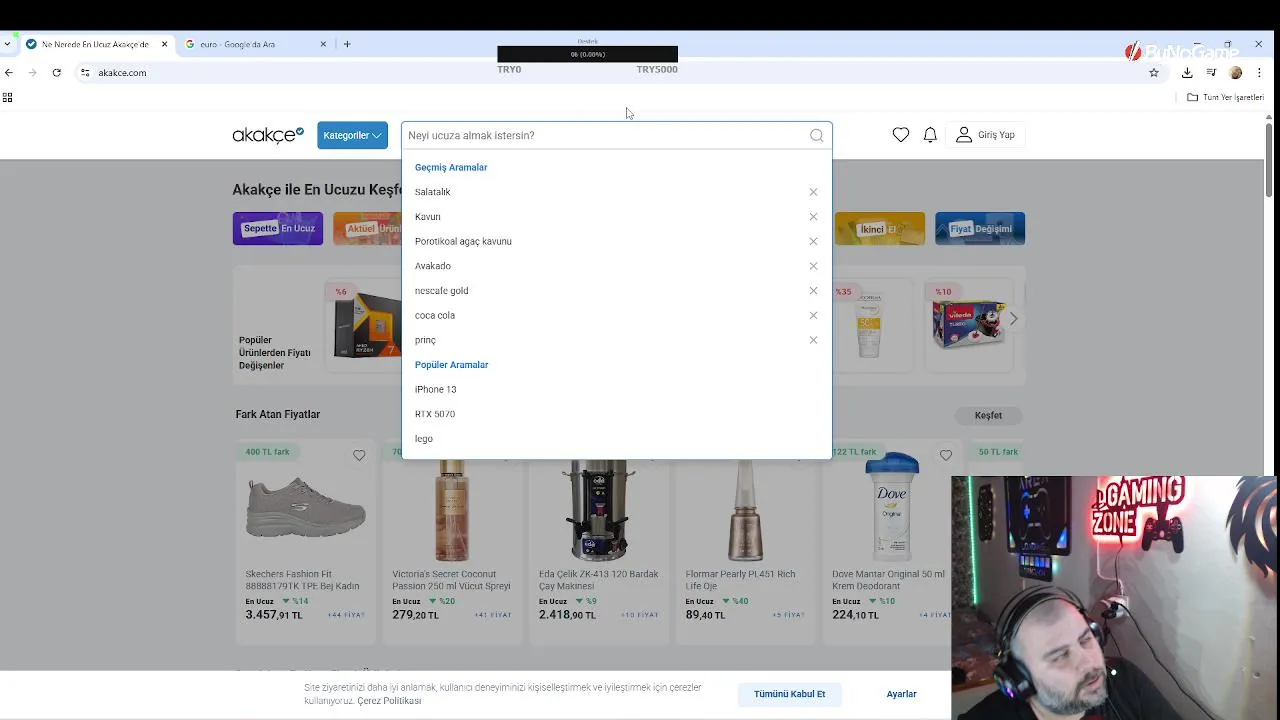
Task: Expand the Kategoriler dropdown
Action: (352, 135)
